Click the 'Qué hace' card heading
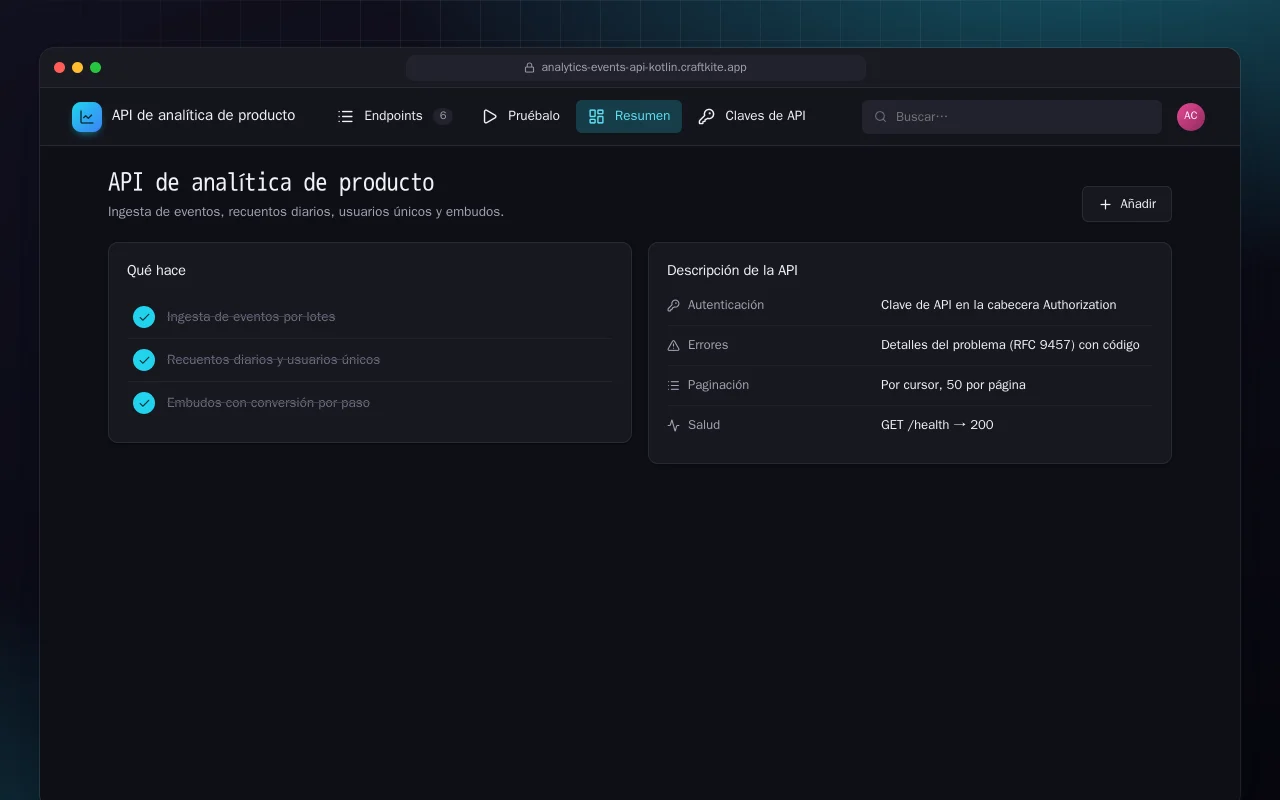This screenshot has width=1280, height=800. 156,270
